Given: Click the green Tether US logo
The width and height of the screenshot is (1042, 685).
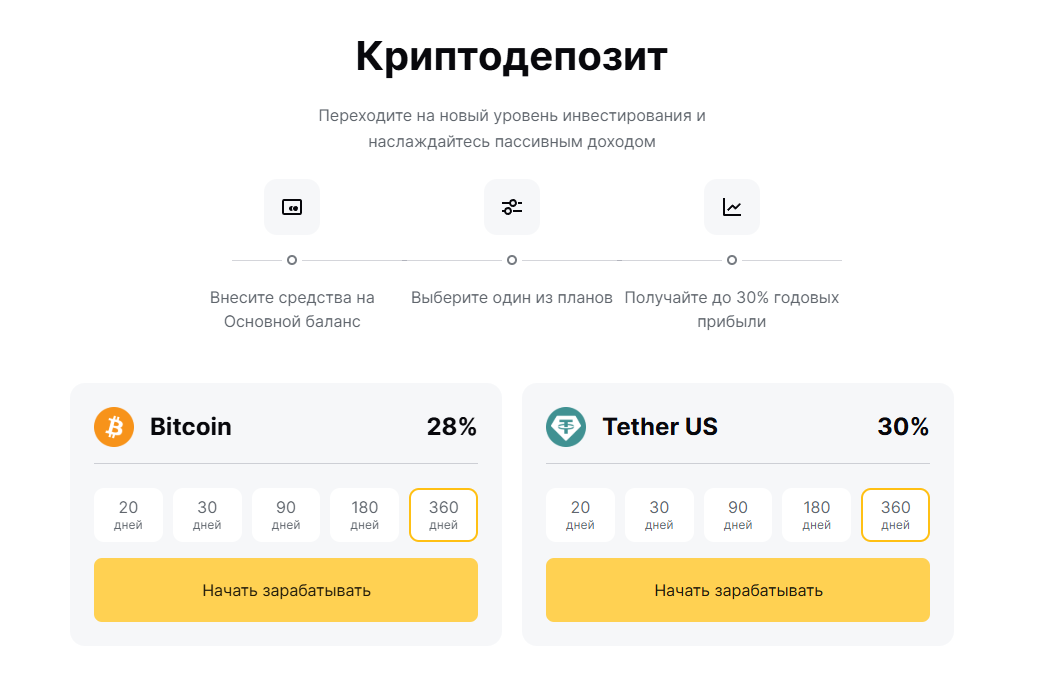Looking at the screenshot, I should 566,427.
